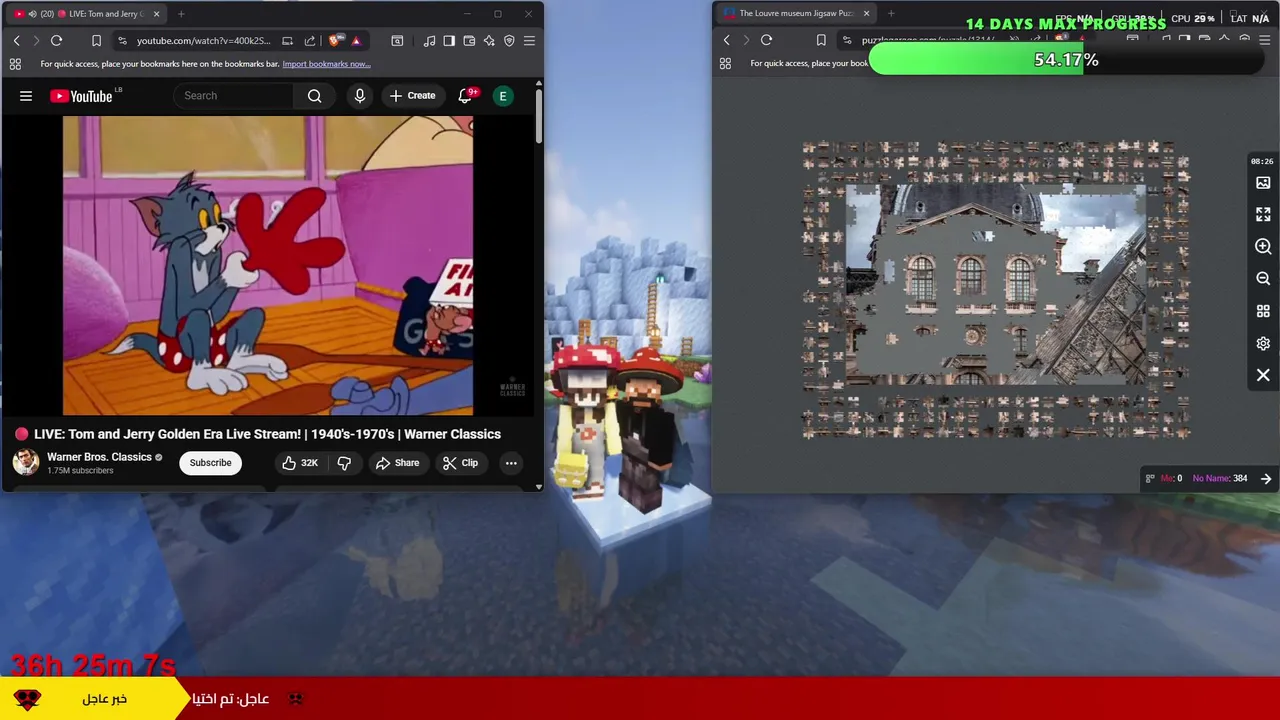Open apps grid on YouTube bookmarks bar
The width and height of the screenshot is (1280, 720).
(x=15, y=64)
